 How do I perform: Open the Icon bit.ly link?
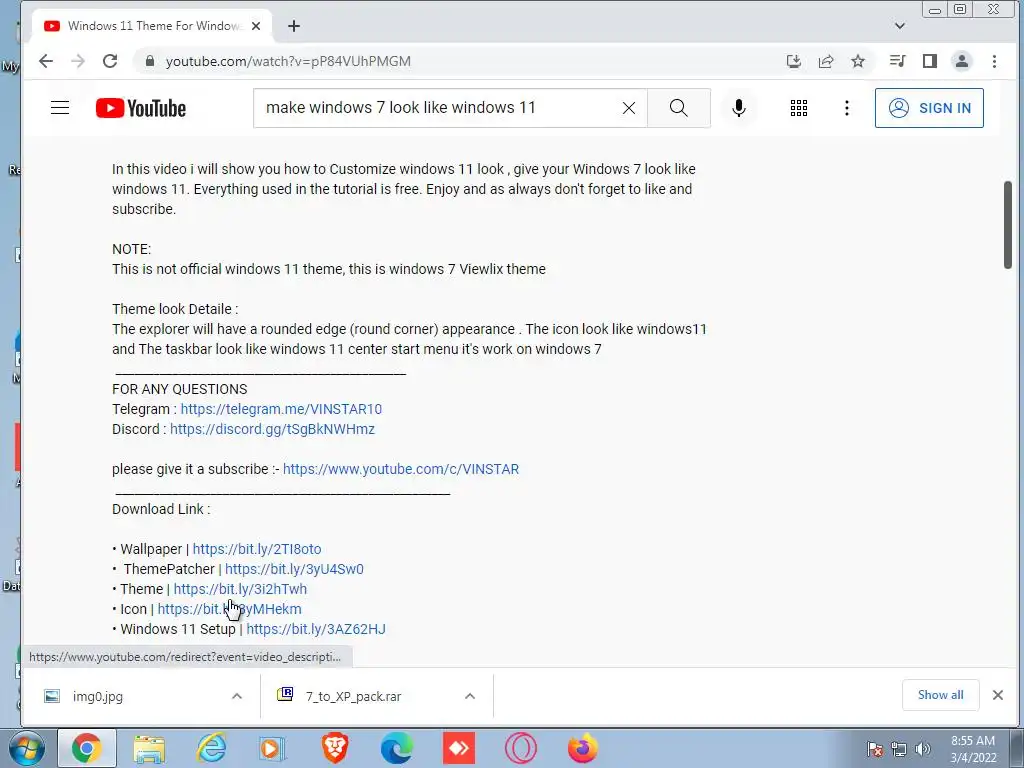click(x=229, y=609)
